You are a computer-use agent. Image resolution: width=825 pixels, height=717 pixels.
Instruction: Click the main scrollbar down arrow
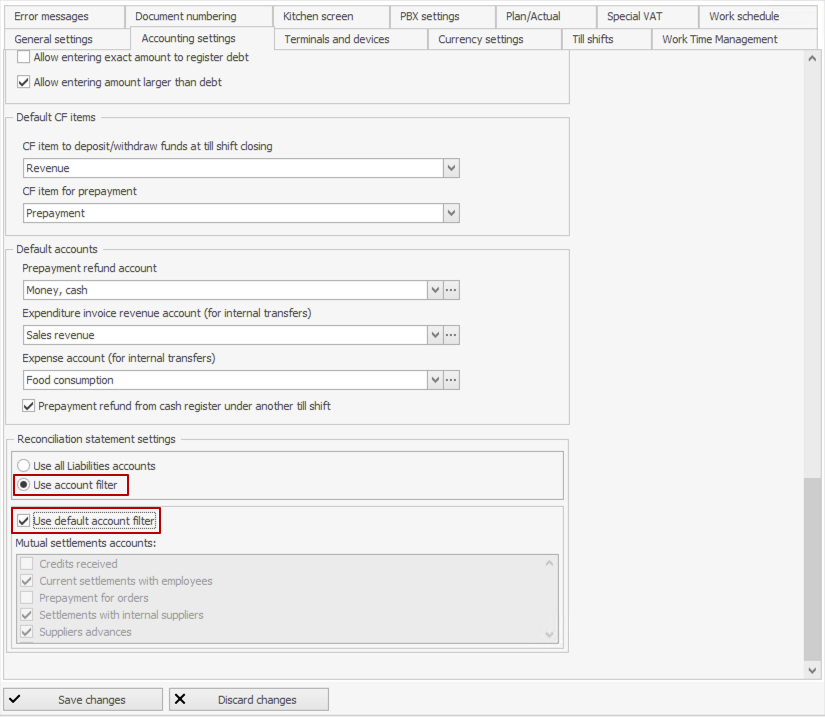point(812,669)
